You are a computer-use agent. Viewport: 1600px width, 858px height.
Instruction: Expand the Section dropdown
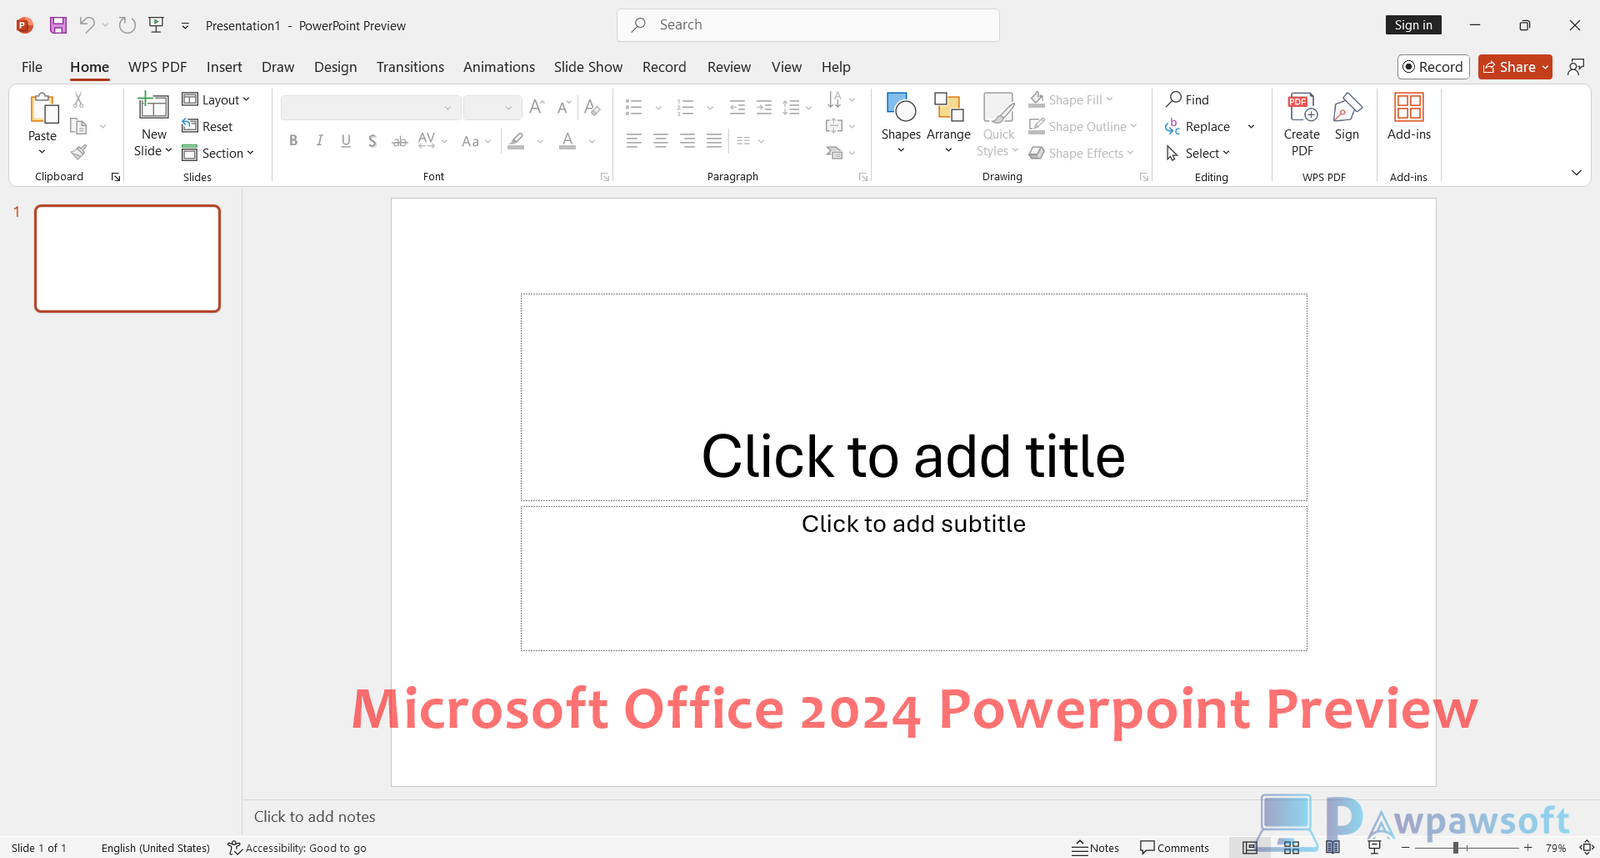[218, 153]
